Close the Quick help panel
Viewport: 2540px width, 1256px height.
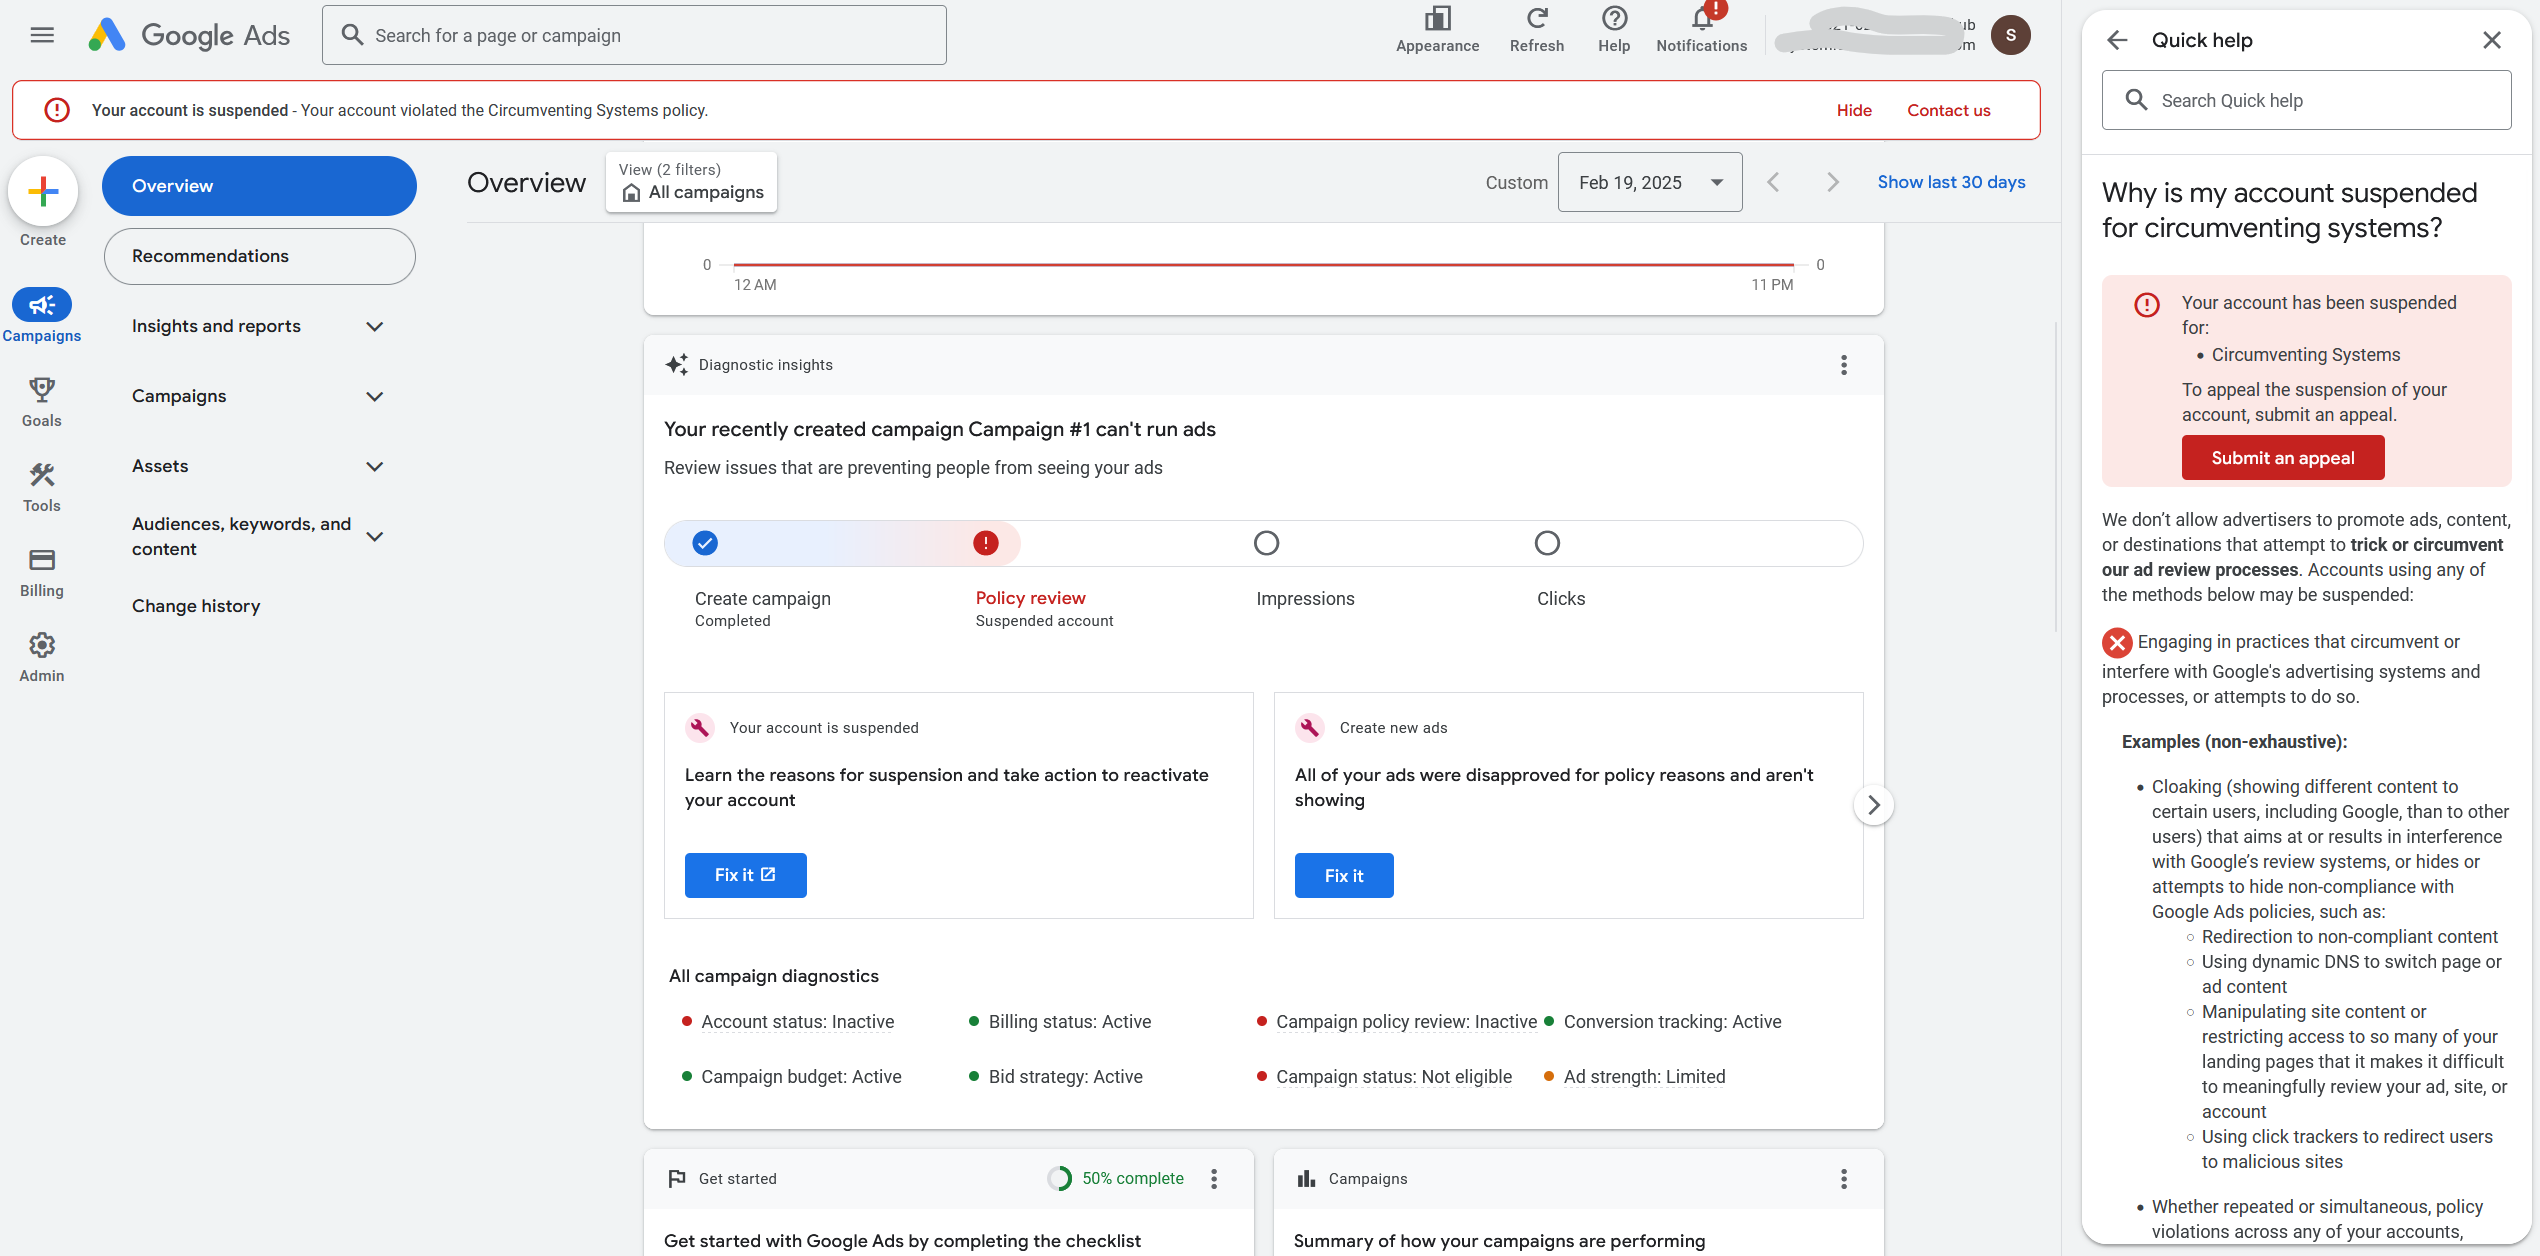coord(2492,40)
